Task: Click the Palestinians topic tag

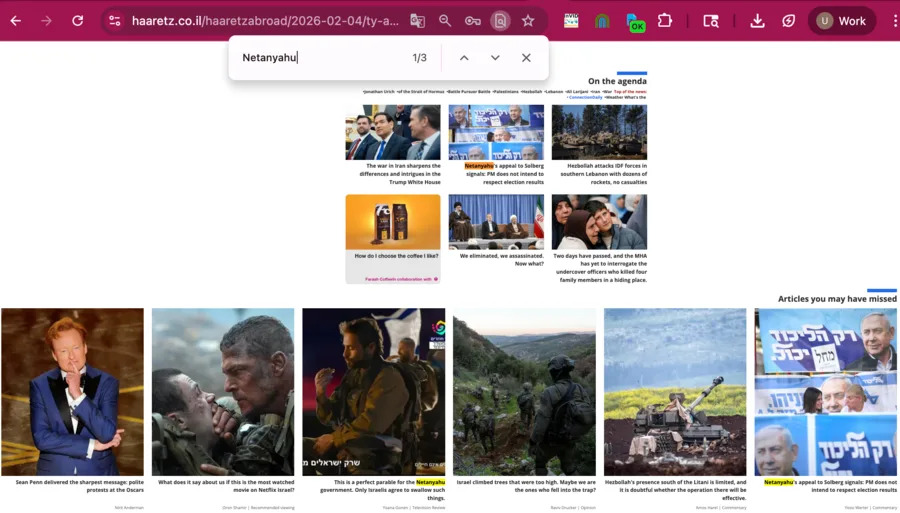Action: pyautogui.click(x=506, y=91)
